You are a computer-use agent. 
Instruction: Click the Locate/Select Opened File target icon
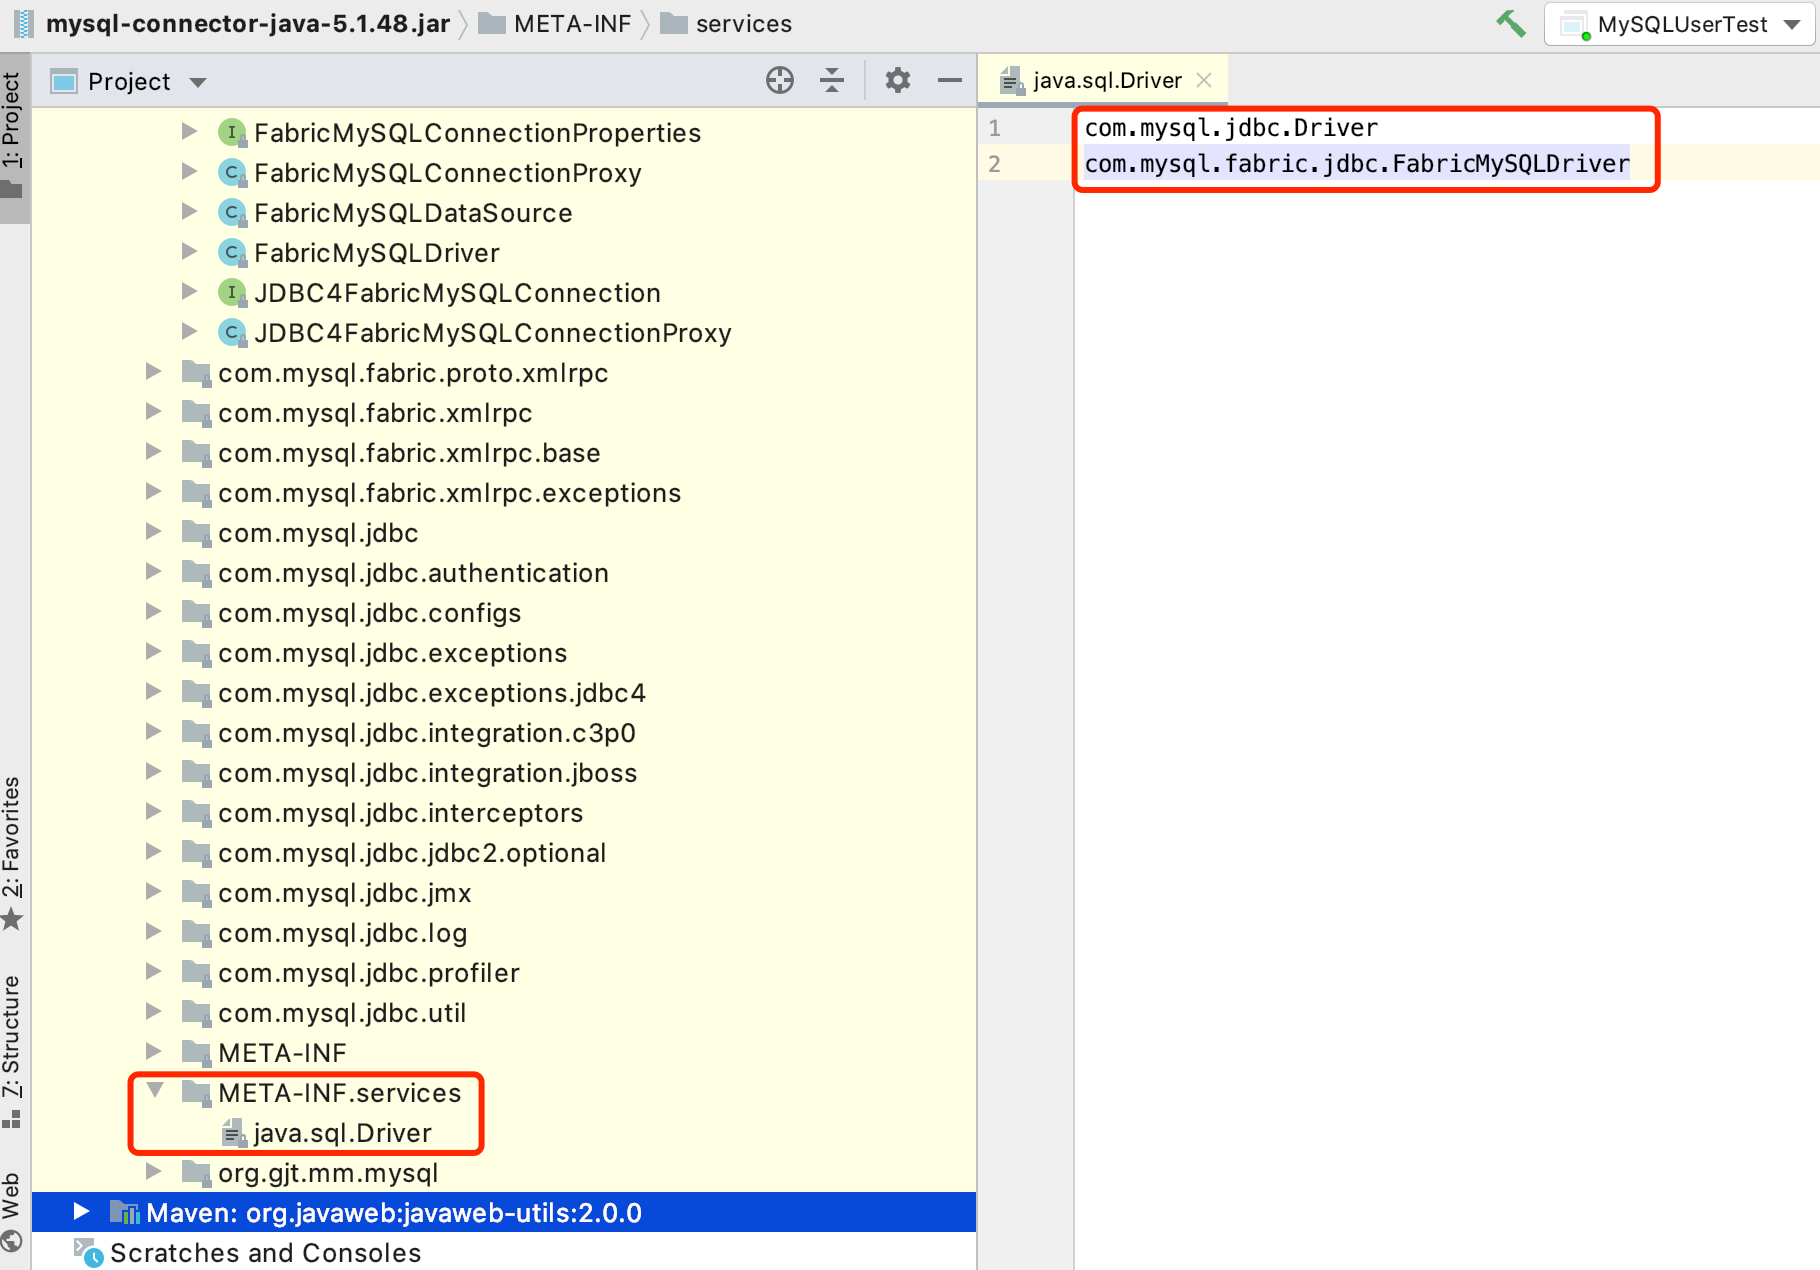pyautogui.click(x=780, y=80)
